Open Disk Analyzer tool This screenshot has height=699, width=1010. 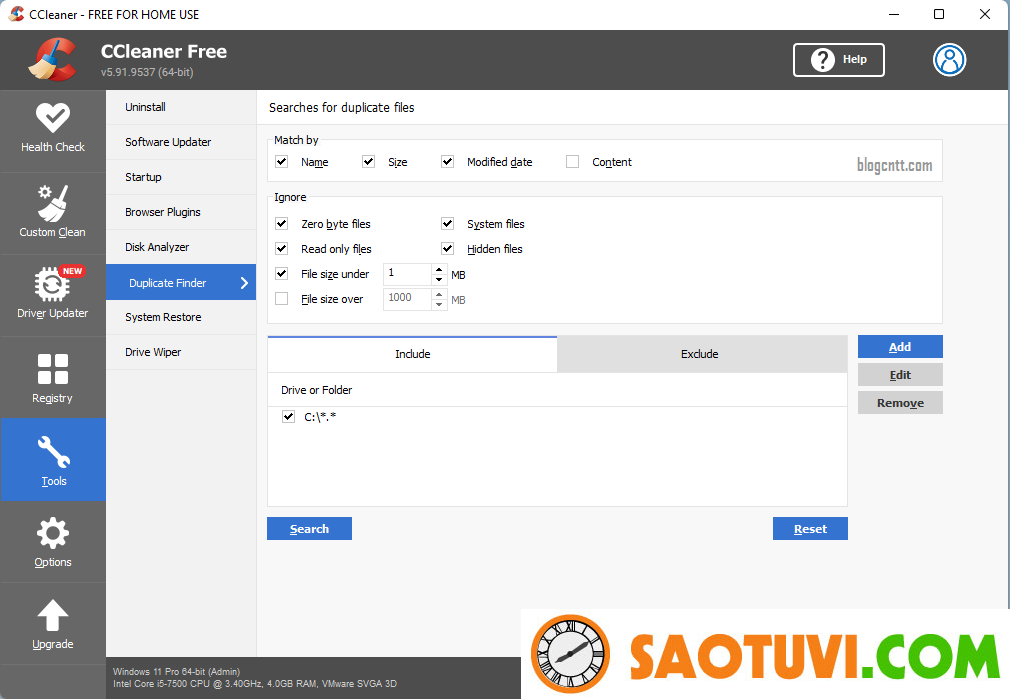(x=181, y=247)
